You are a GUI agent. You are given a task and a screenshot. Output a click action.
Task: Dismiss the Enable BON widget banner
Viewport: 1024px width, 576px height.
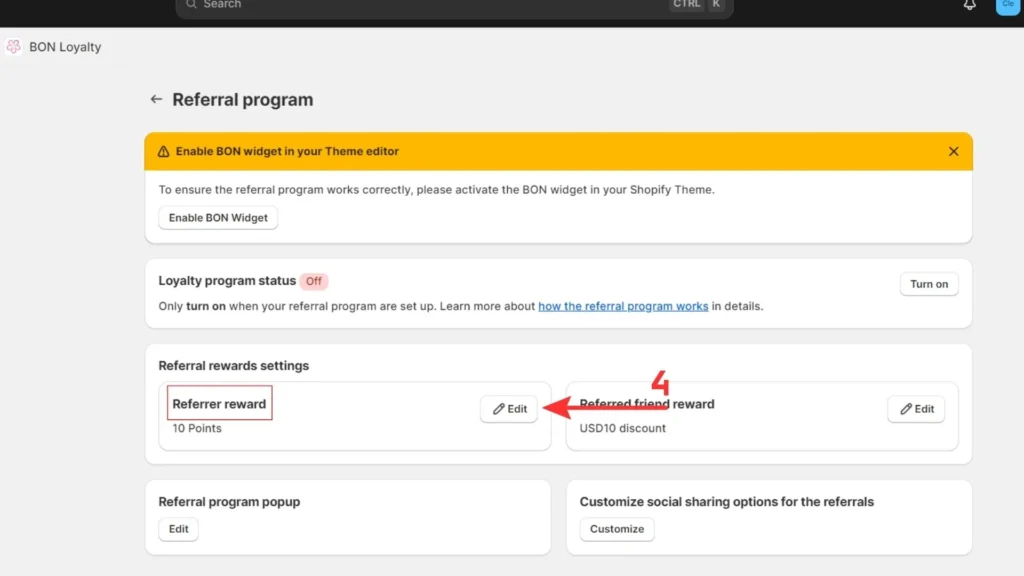coord(953,151)
